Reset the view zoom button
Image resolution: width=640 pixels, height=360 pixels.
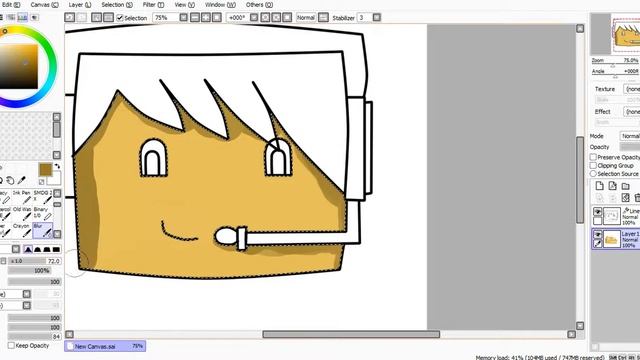click(217, 18)
